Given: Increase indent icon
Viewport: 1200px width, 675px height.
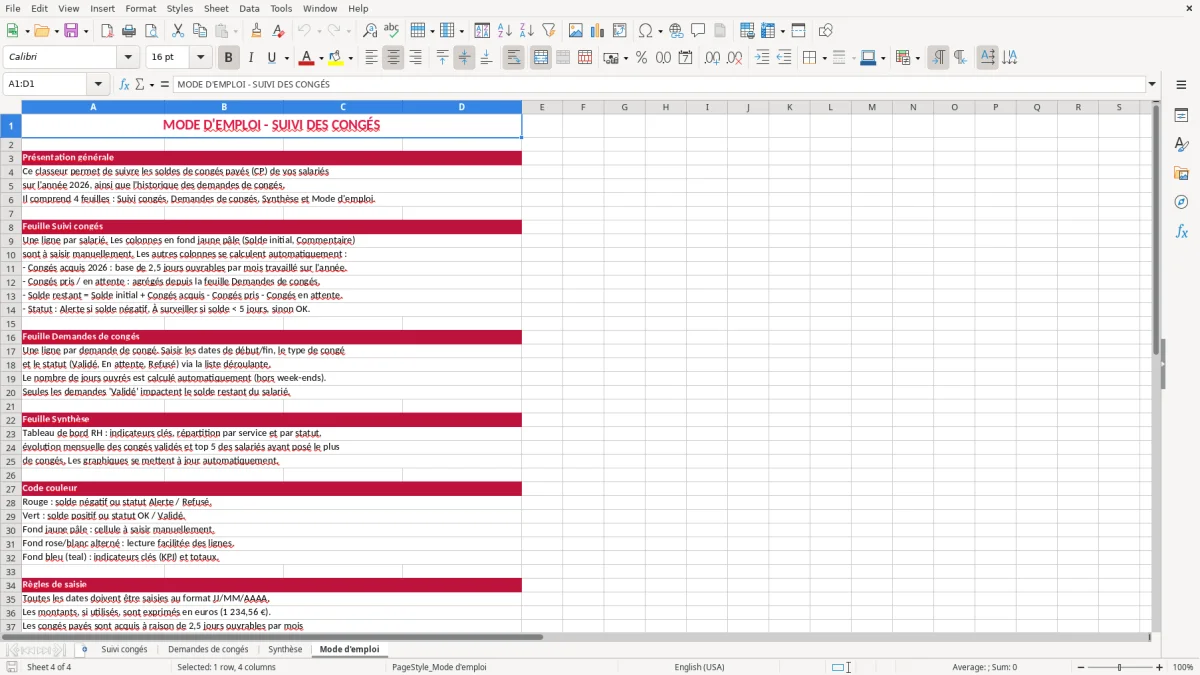Looking at the screenshot, I should coord(762,58).
